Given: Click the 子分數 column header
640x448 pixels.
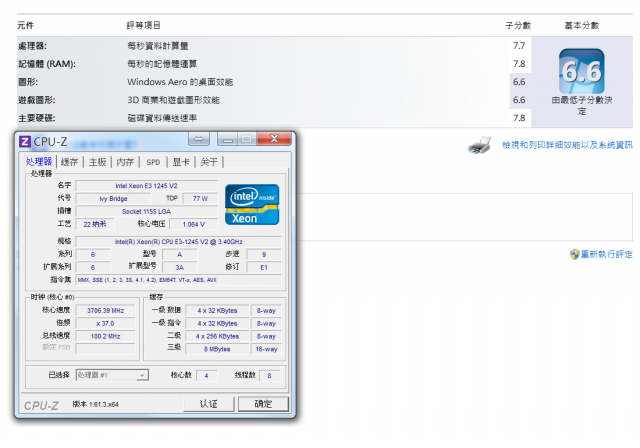Looking at the screenshot, I should [x=518, y=25].
